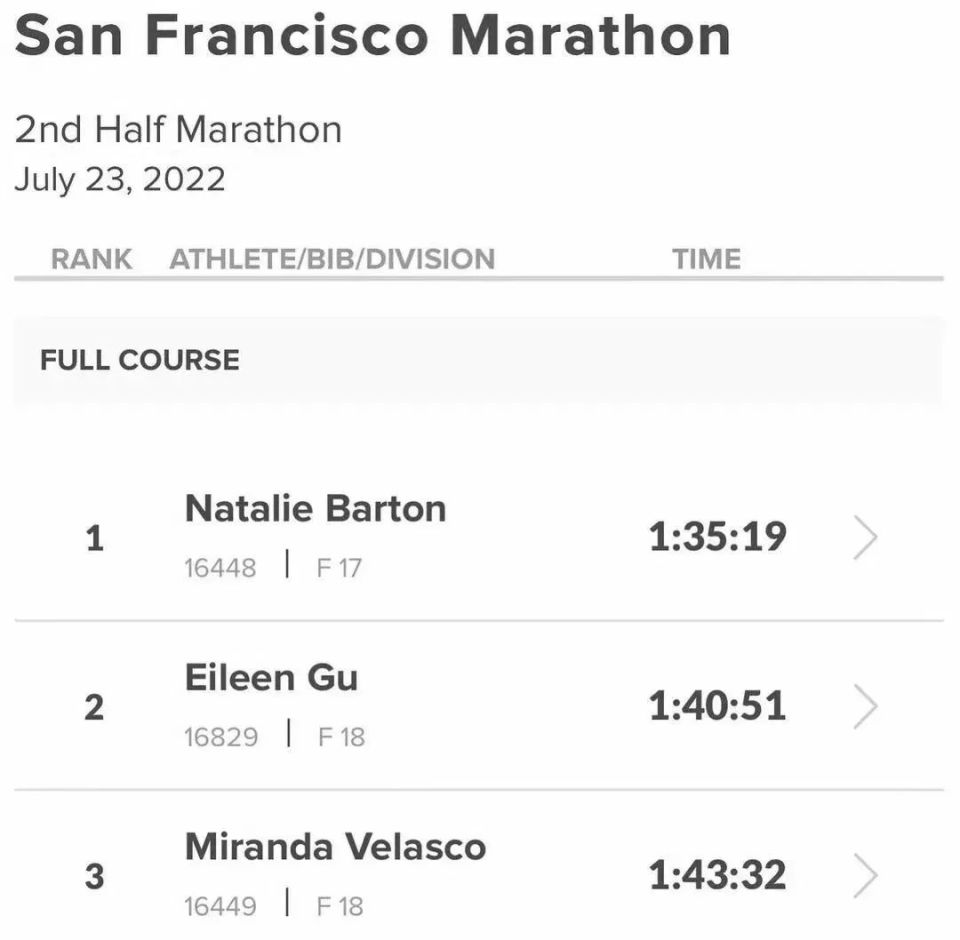
Task: Click the ATHLETE/BIB/DIVISION column header
Action: click(332, 259)
